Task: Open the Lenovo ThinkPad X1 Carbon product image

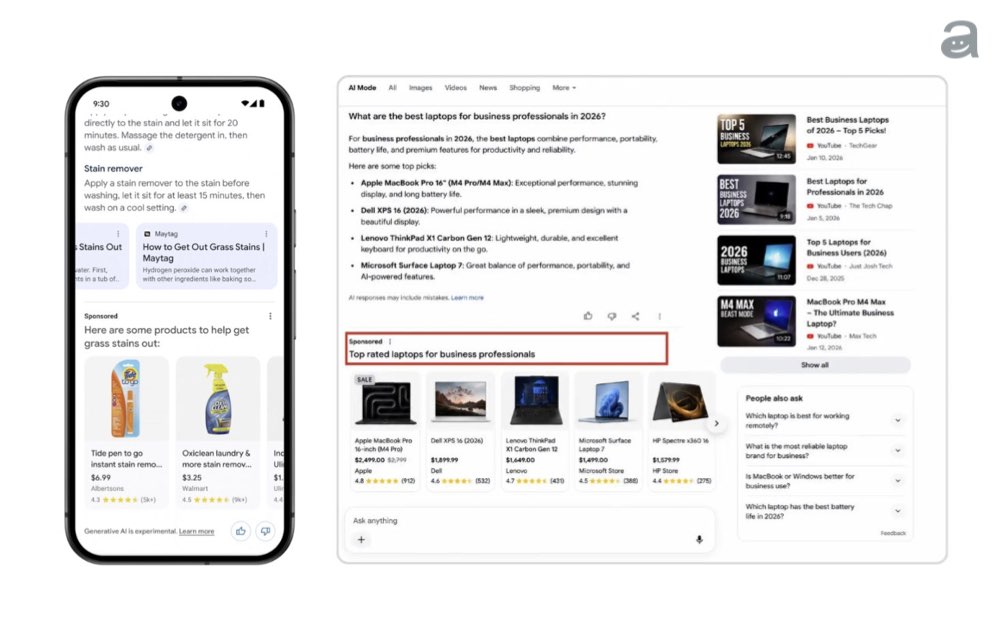Action: click(534, 401)
